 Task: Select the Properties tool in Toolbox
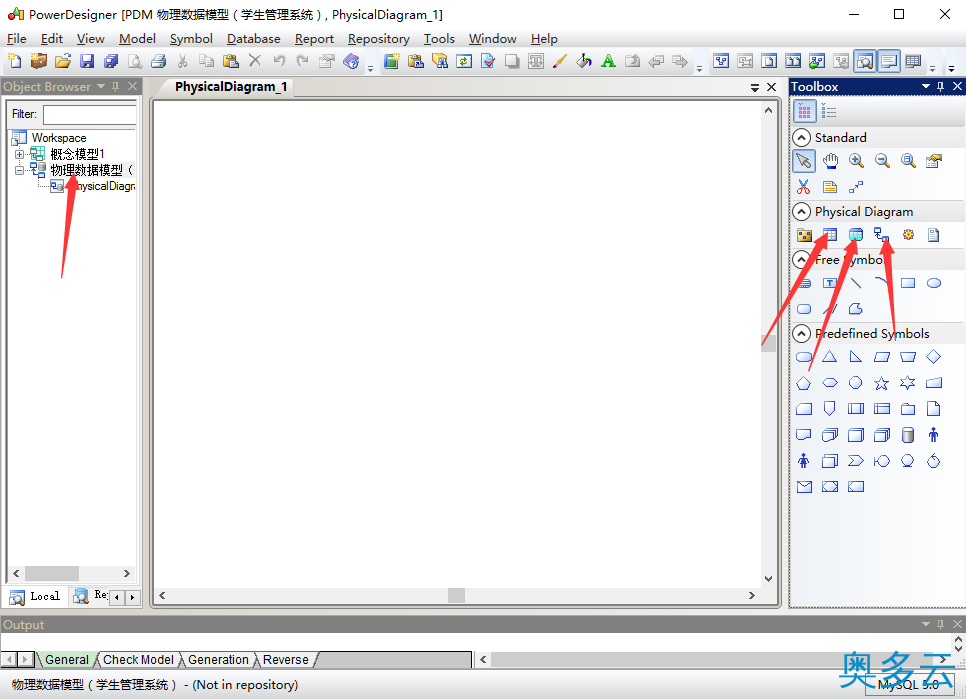point(934,161)
